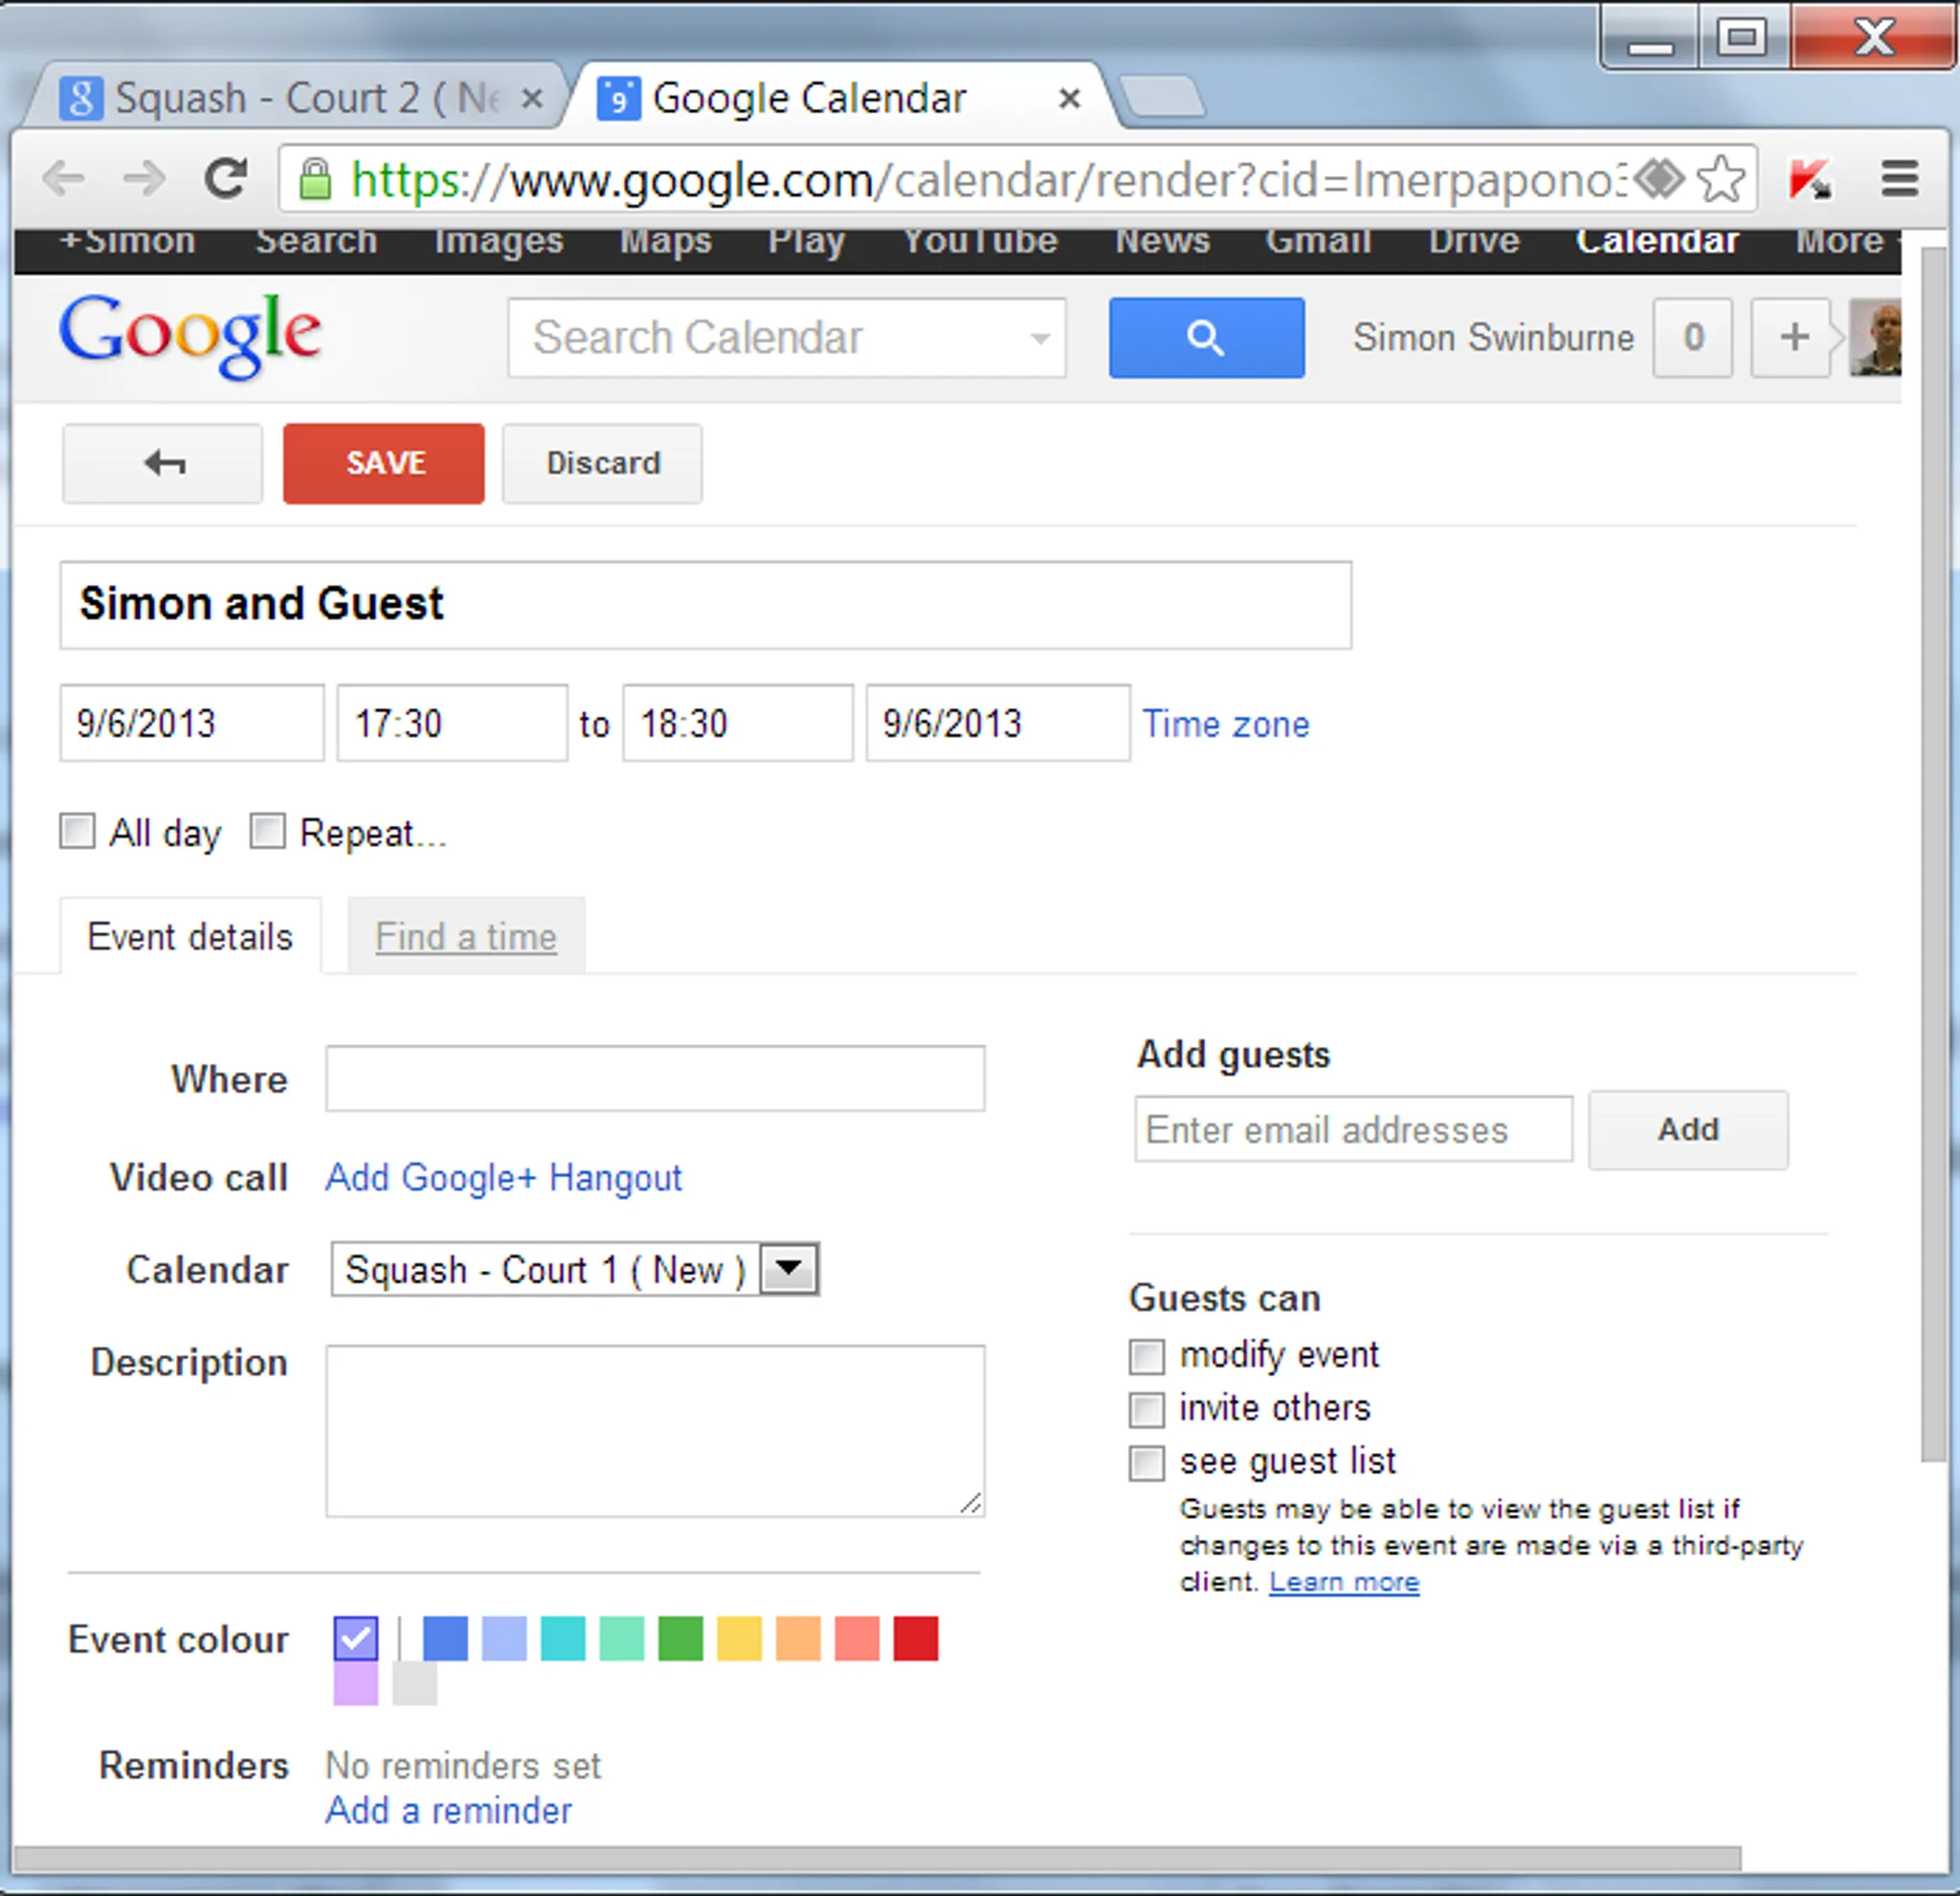This screenshot has height=1896, width=1960.
Task: Click the blue search magnifier button
Action: click(1205, 338)
